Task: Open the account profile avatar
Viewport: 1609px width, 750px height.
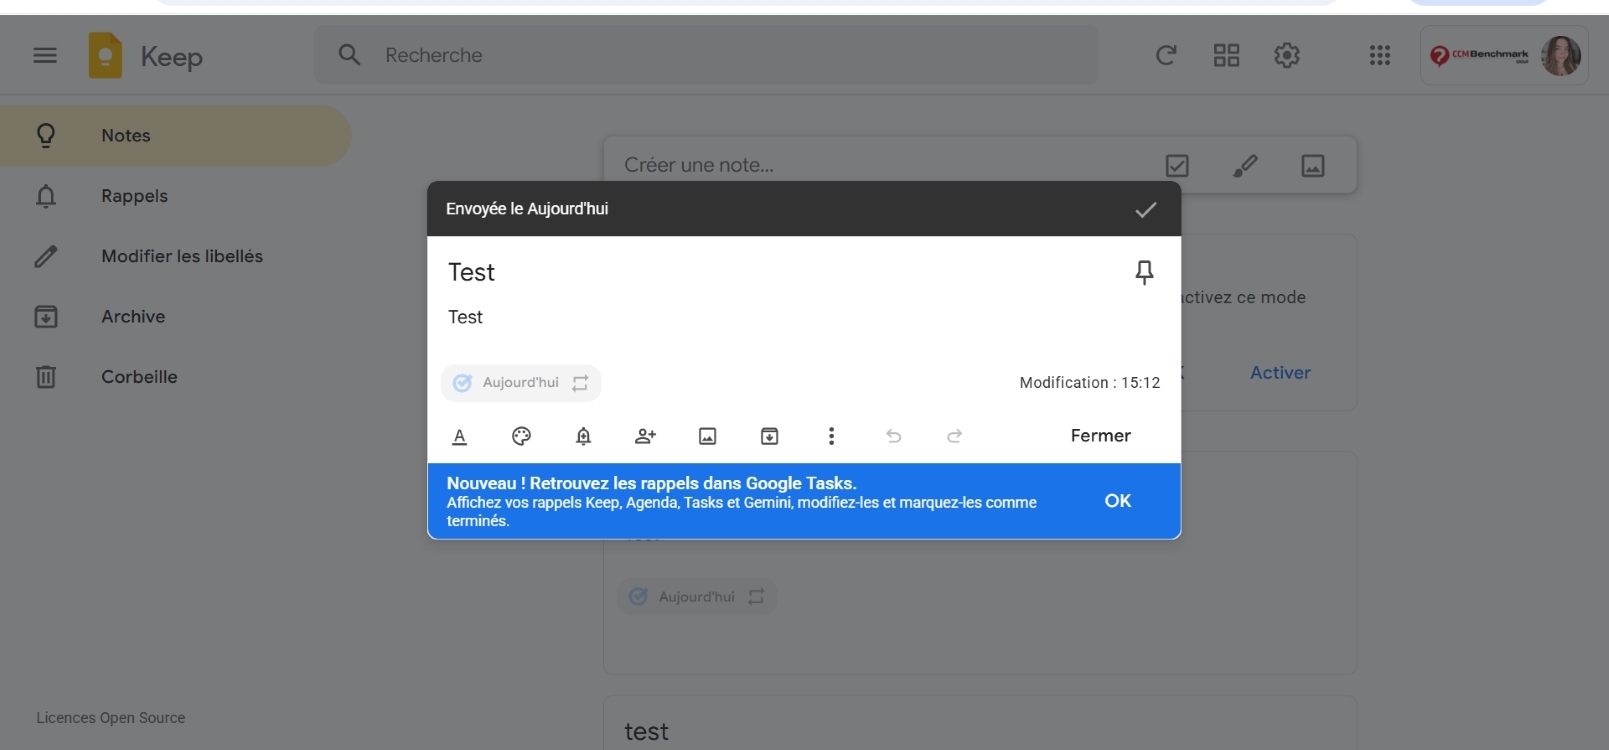Action: click(x=1561, y=55)
